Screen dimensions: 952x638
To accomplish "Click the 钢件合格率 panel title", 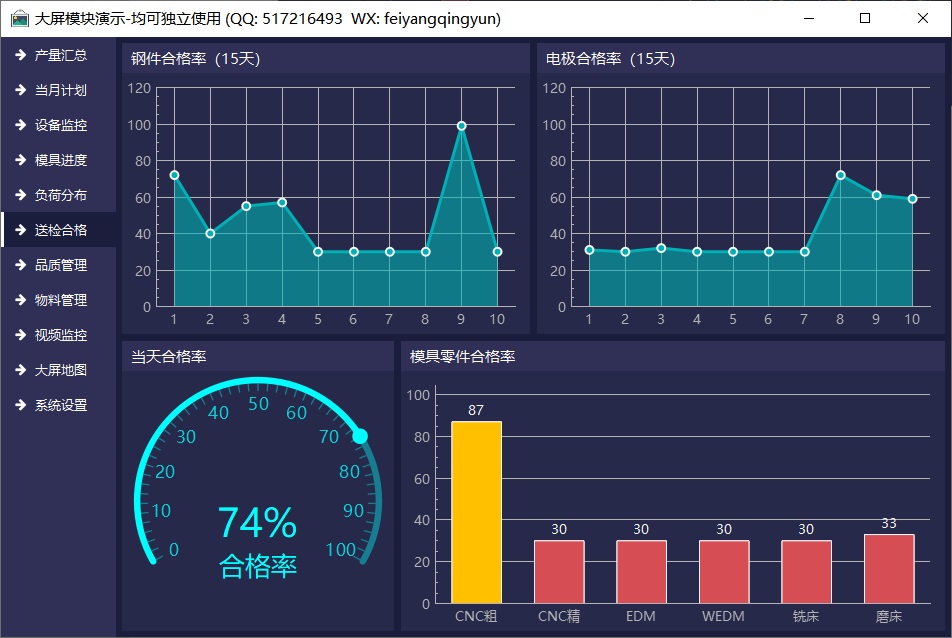I will coord(195,59).
